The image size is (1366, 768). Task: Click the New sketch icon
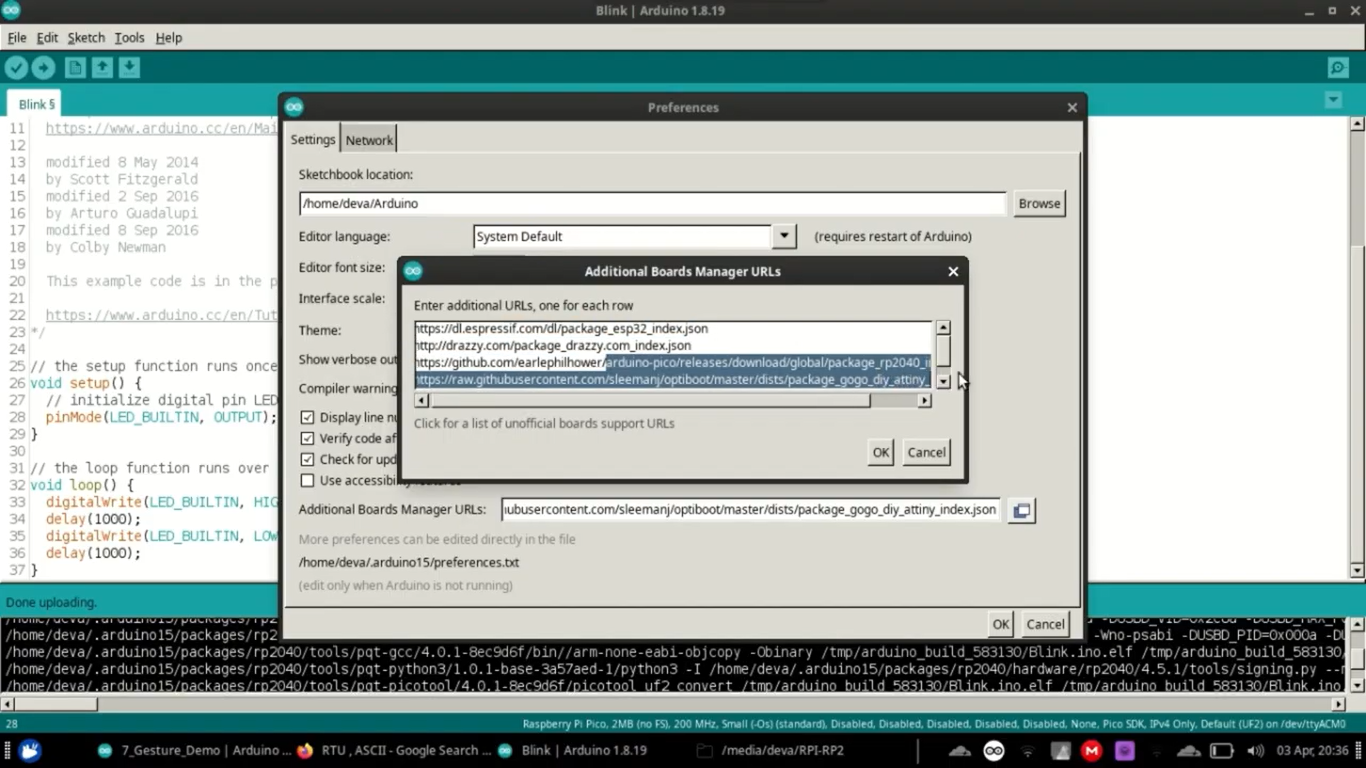pos(75,67)
